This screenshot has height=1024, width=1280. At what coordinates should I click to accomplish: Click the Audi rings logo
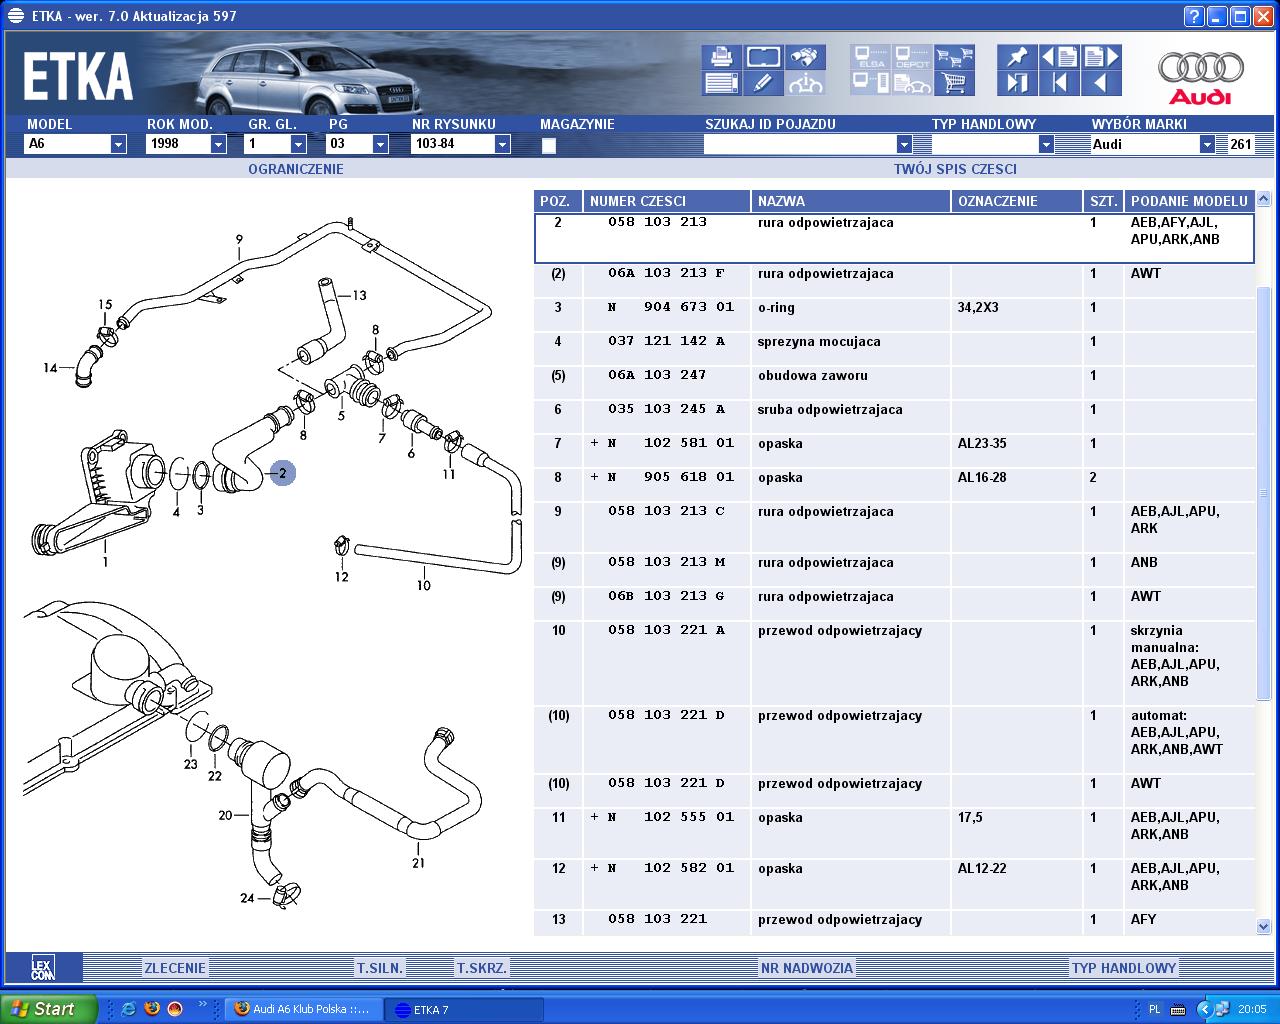pyautogui.click(x=1201, y=77)
